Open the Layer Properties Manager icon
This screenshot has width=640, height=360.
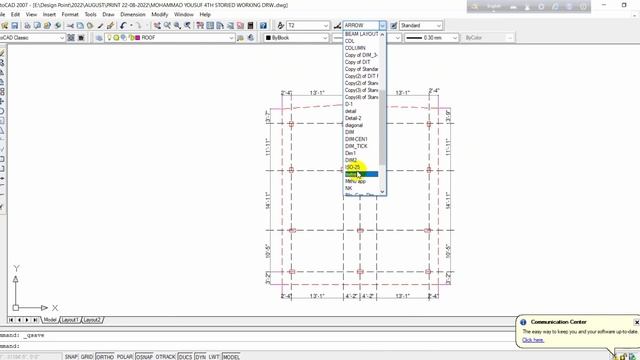click(99, 38)
